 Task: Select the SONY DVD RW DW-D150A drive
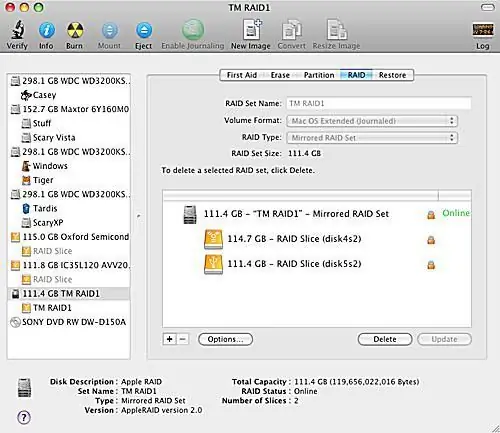[x=68, y=322]
